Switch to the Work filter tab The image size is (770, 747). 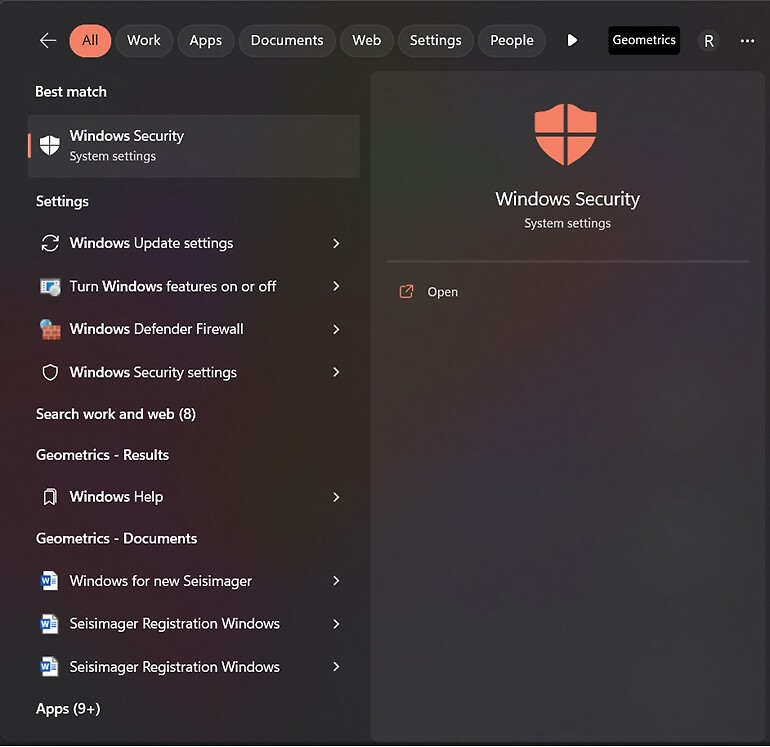tap(144, 40)
